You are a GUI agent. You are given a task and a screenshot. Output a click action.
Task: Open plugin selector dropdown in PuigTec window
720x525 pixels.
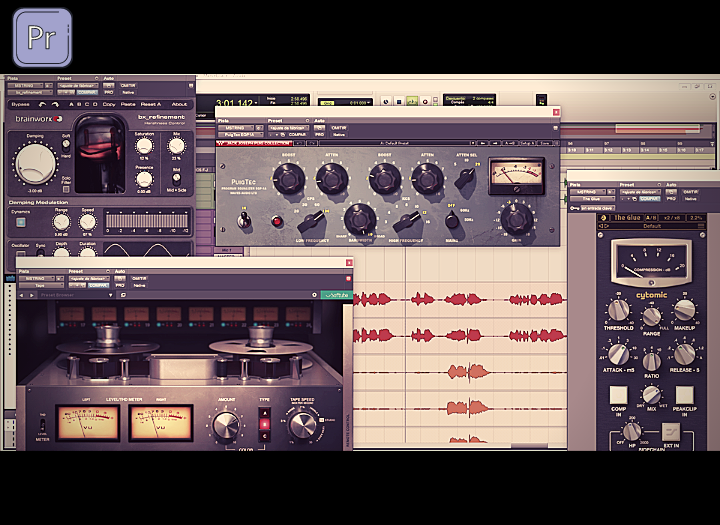tap(241, 135)
